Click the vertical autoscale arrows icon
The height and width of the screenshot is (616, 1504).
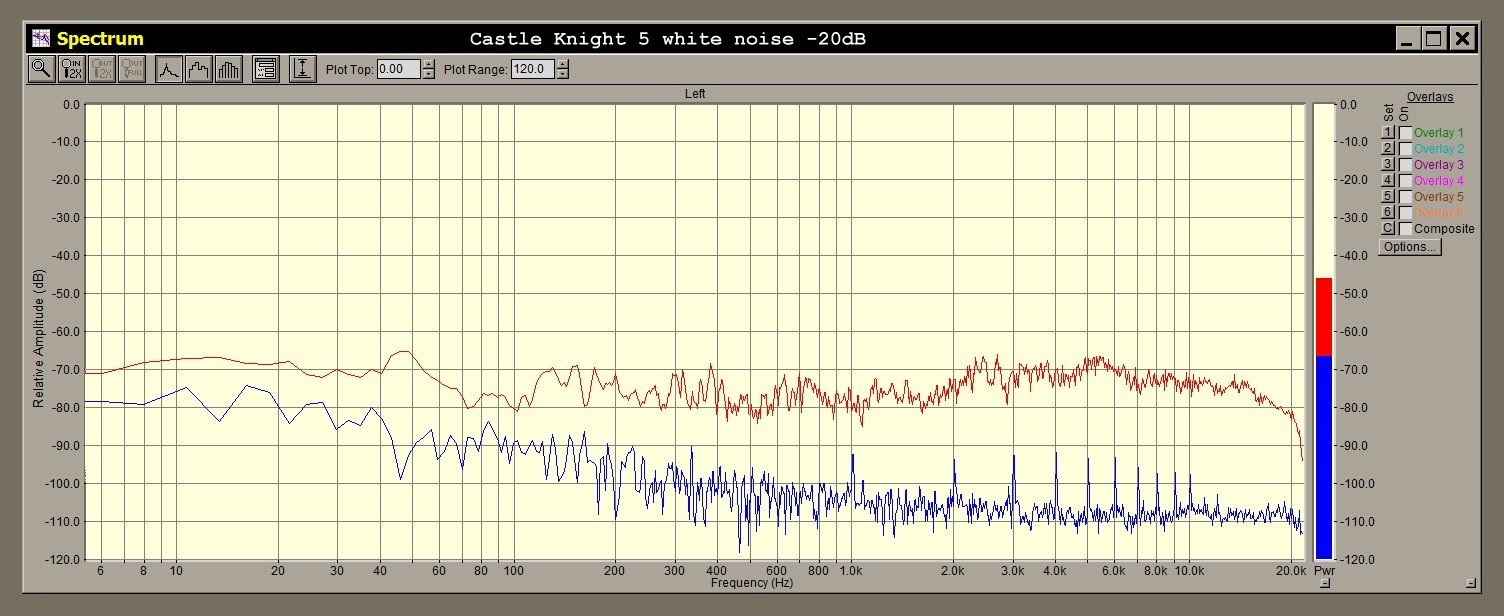[302, 69]
